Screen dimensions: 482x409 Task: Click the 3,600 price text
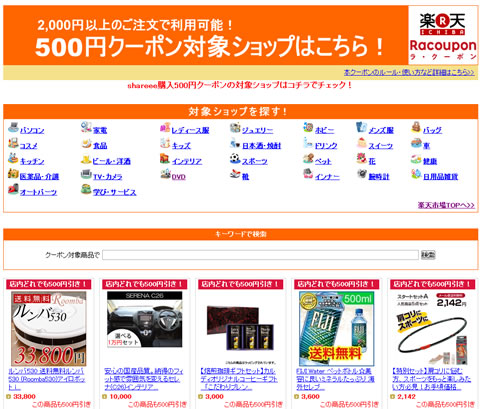tap(310, 397)
